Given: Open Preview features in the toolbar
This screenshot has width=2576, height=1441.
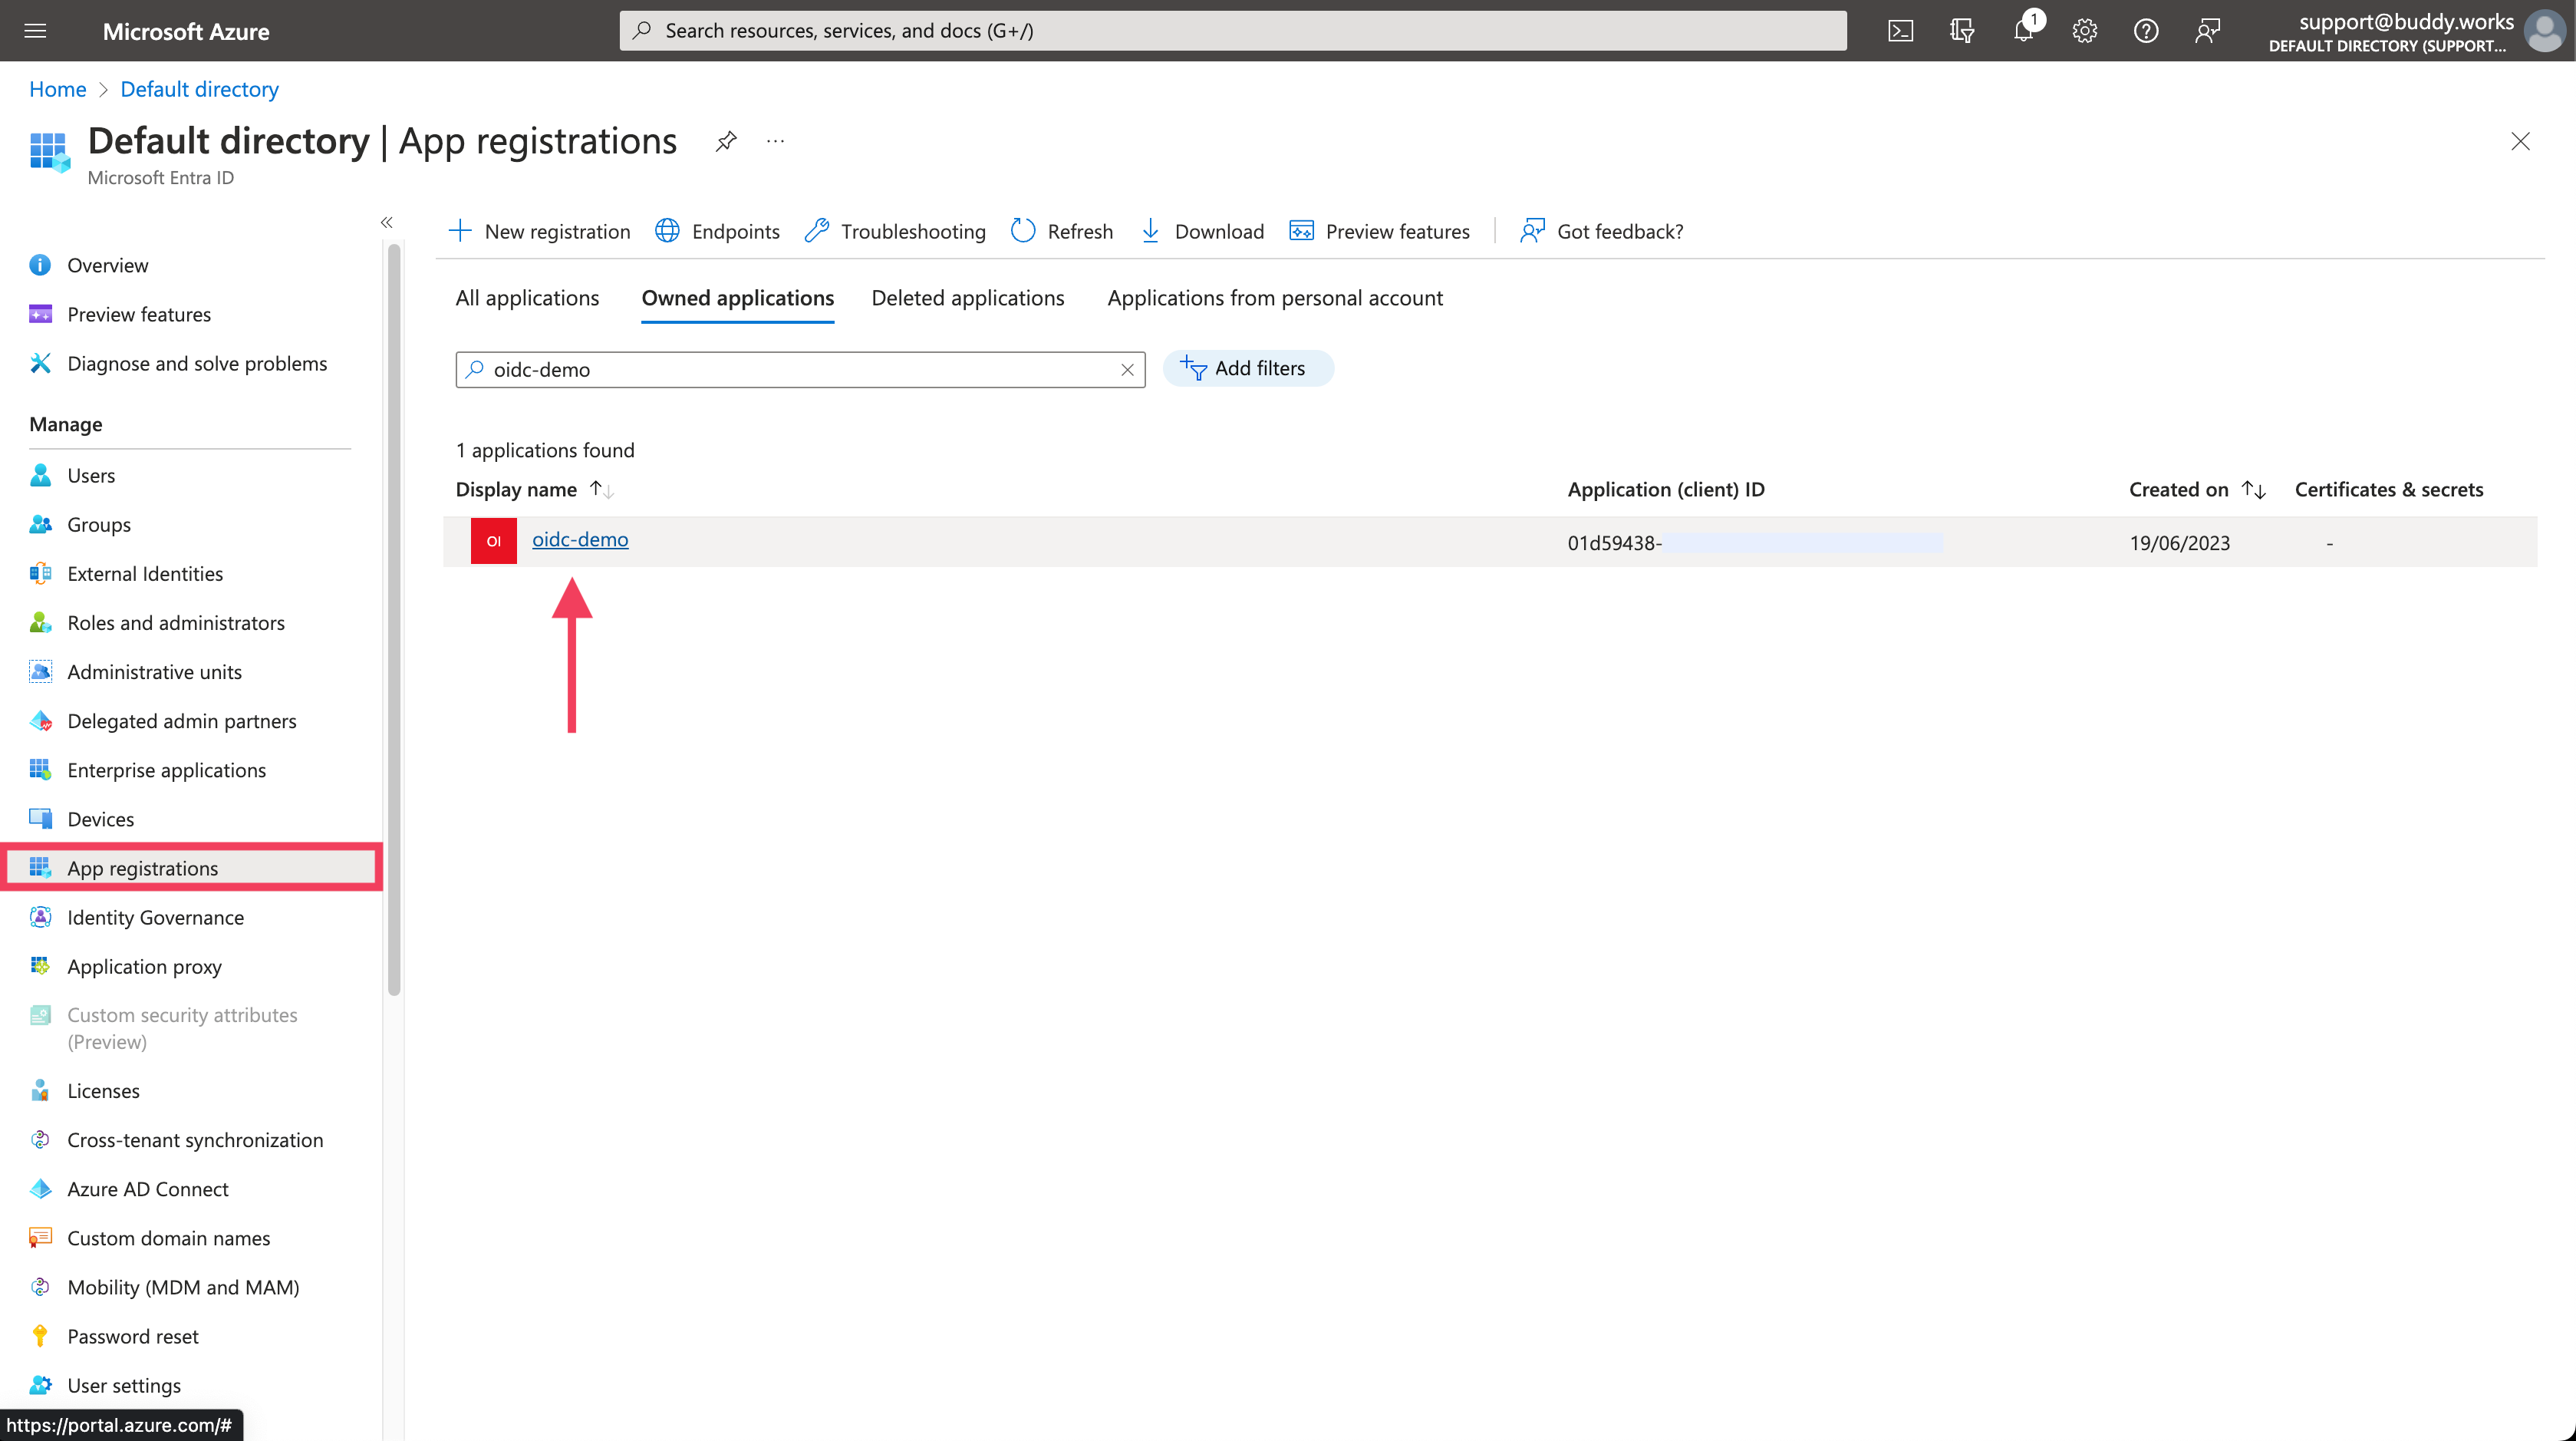Looking at the screenshot, I should [x=1379, y=231].
